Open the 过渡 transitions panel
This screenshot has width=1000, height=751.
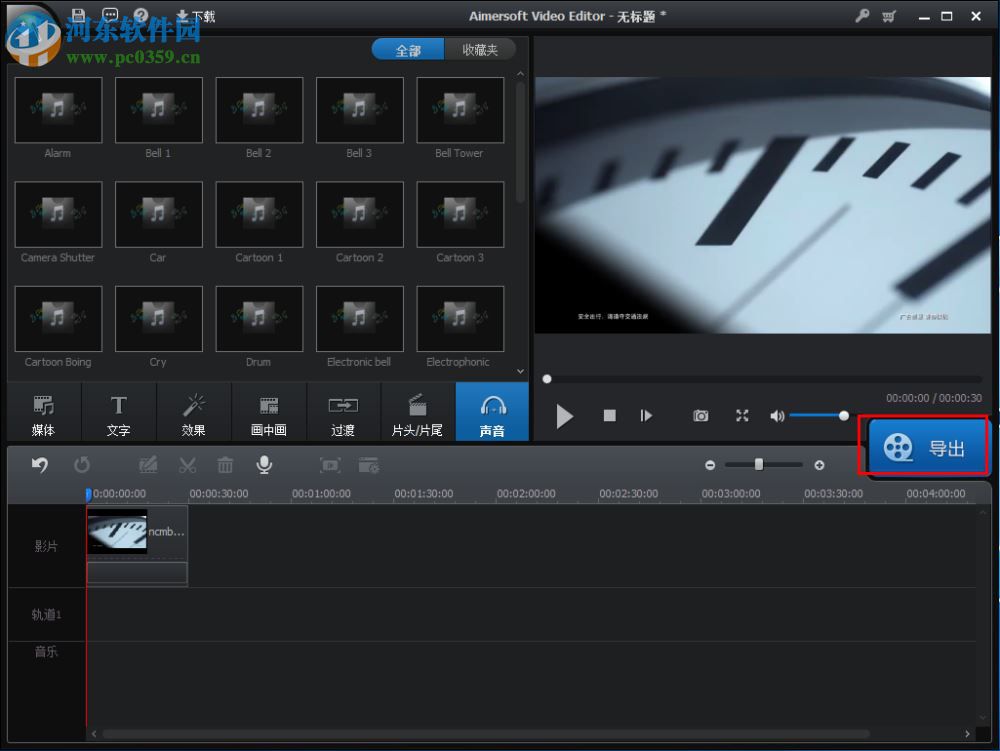pos(343,412)
